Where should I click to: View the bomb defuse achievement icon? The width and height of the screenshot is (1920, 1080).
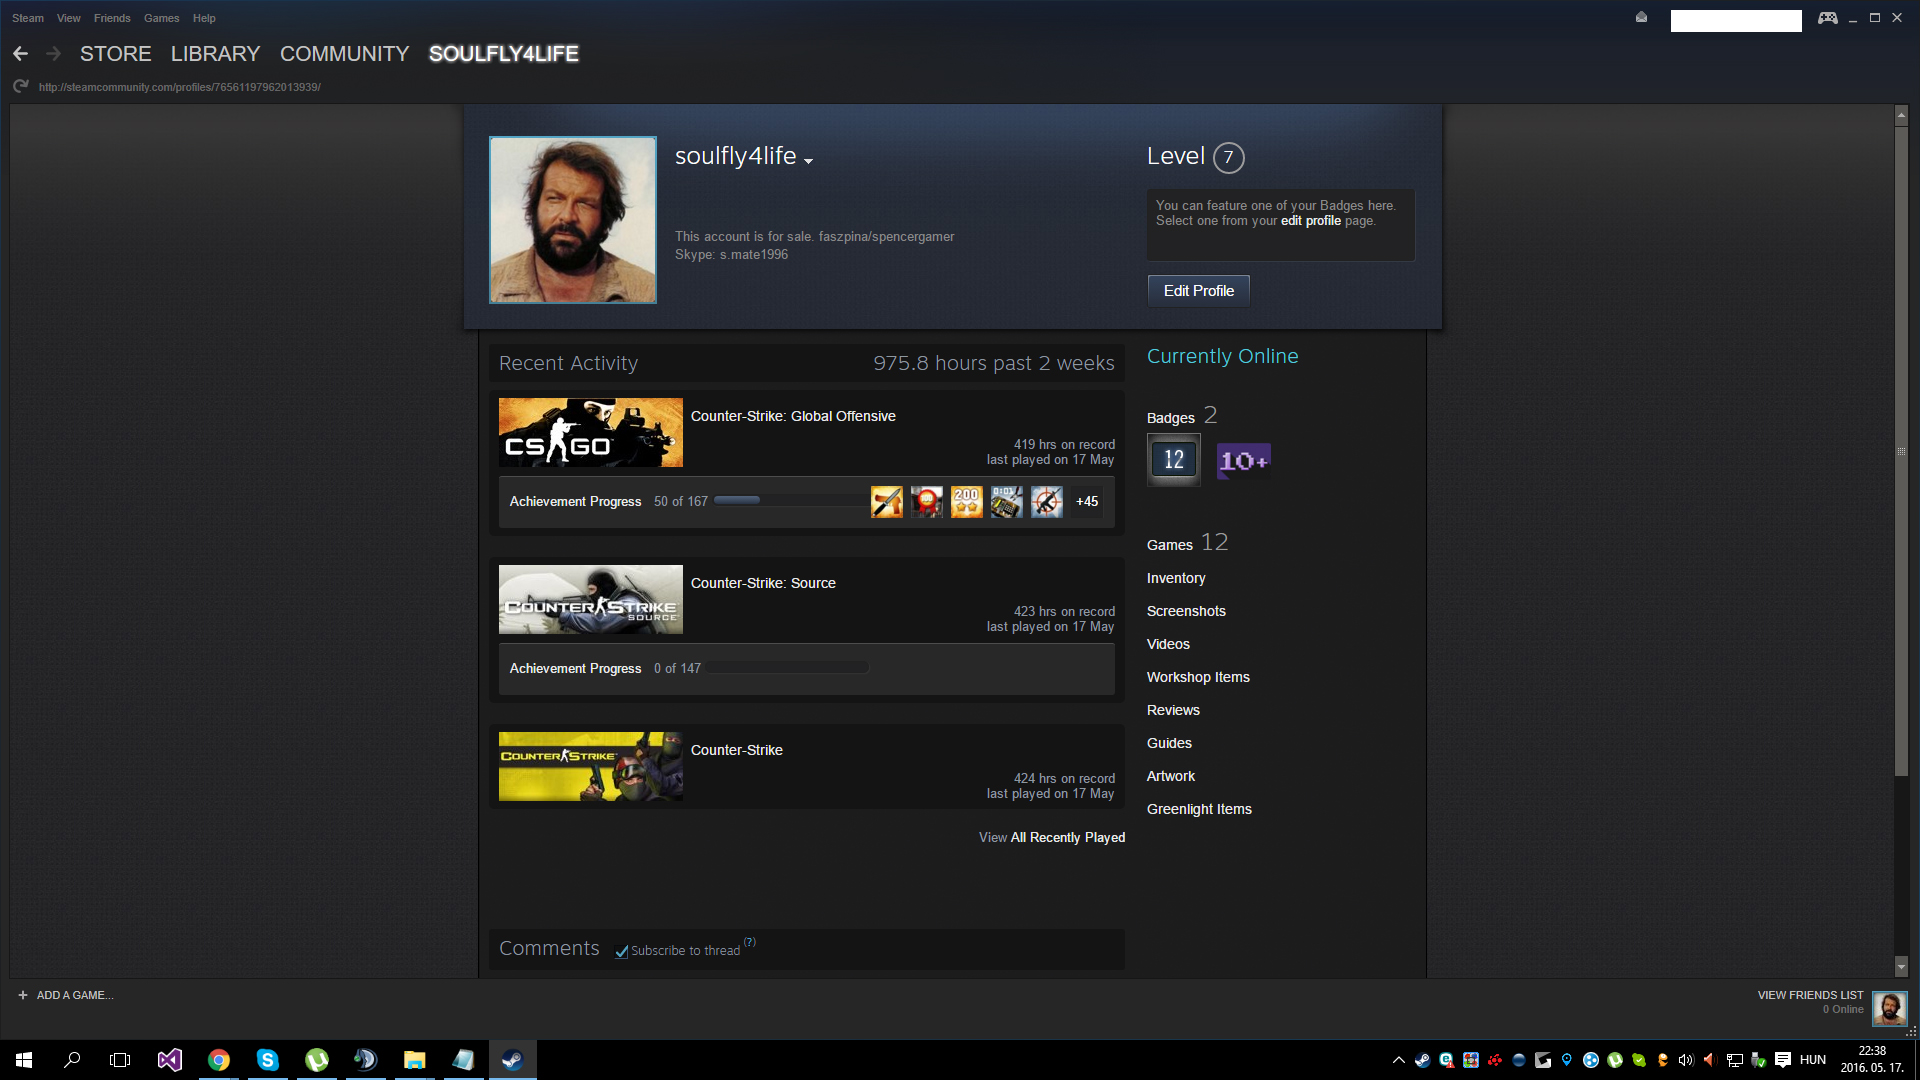click(1007, 502)
